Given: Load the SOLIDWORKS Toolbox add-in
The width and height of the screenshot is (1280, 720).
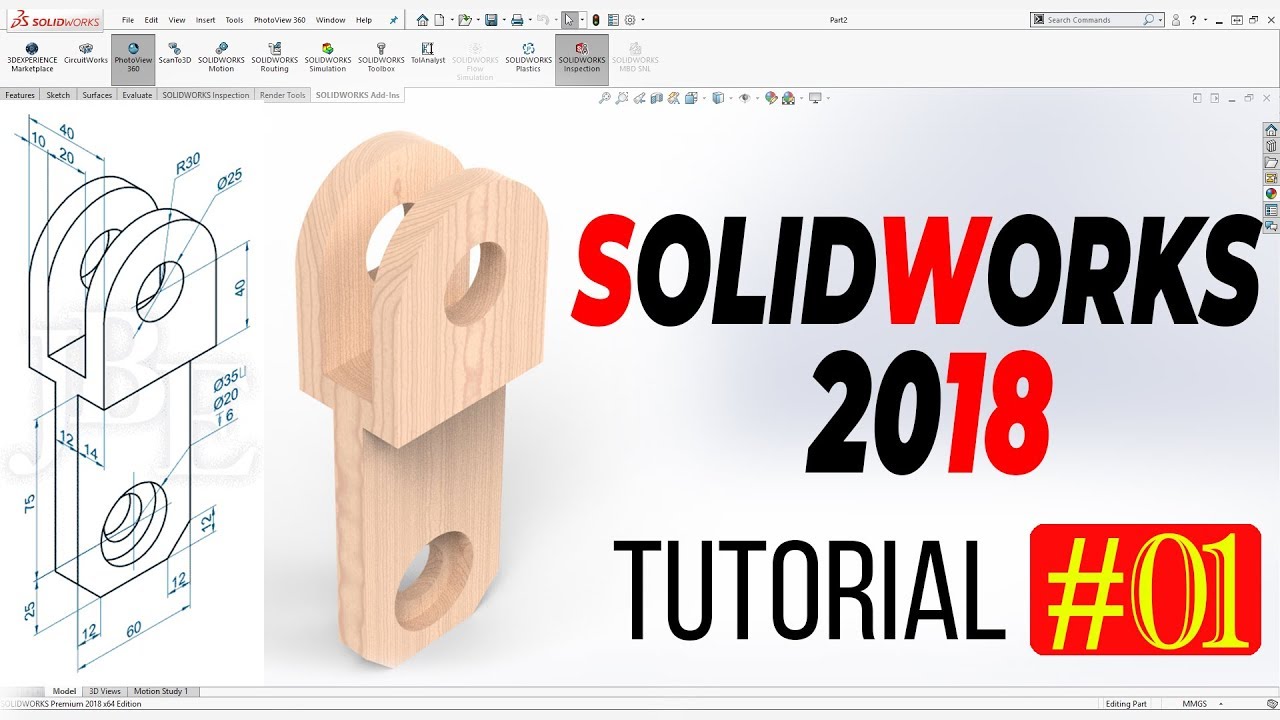Looking at the screenshot, I should pyautogui.click(x=381, y=57).
